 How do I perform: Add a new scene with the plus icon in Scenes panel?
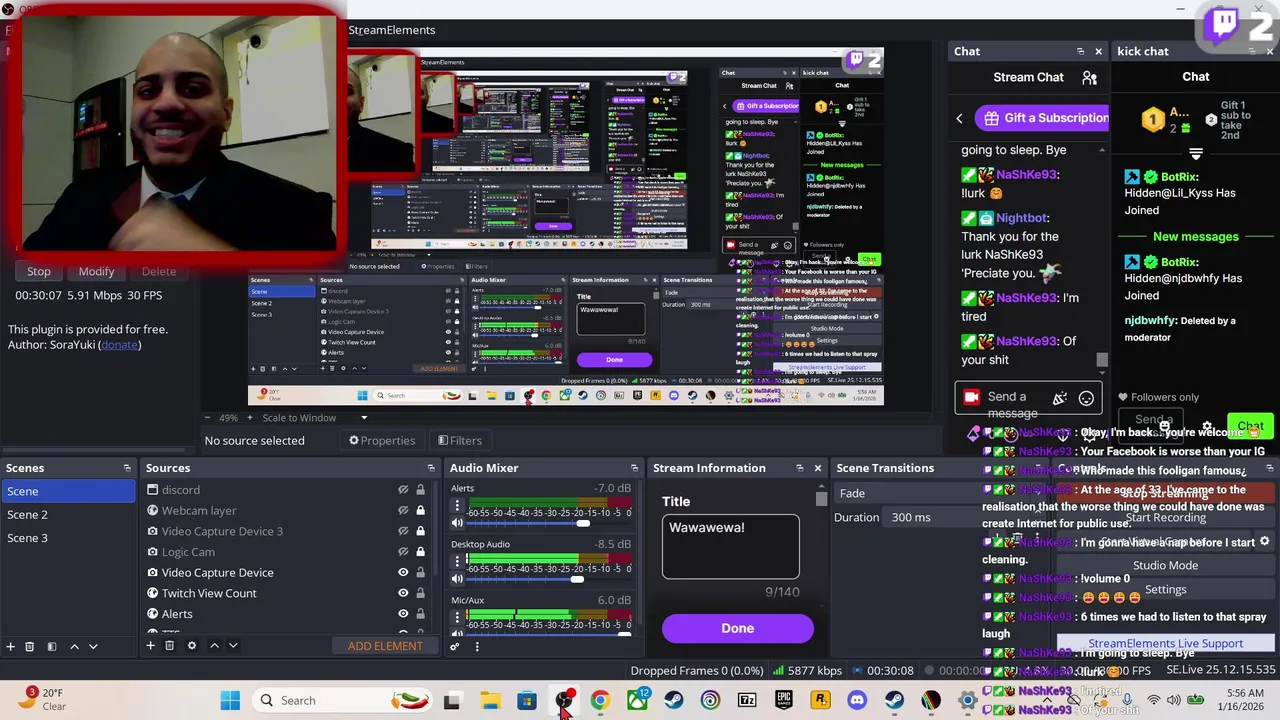click(10, 646)
